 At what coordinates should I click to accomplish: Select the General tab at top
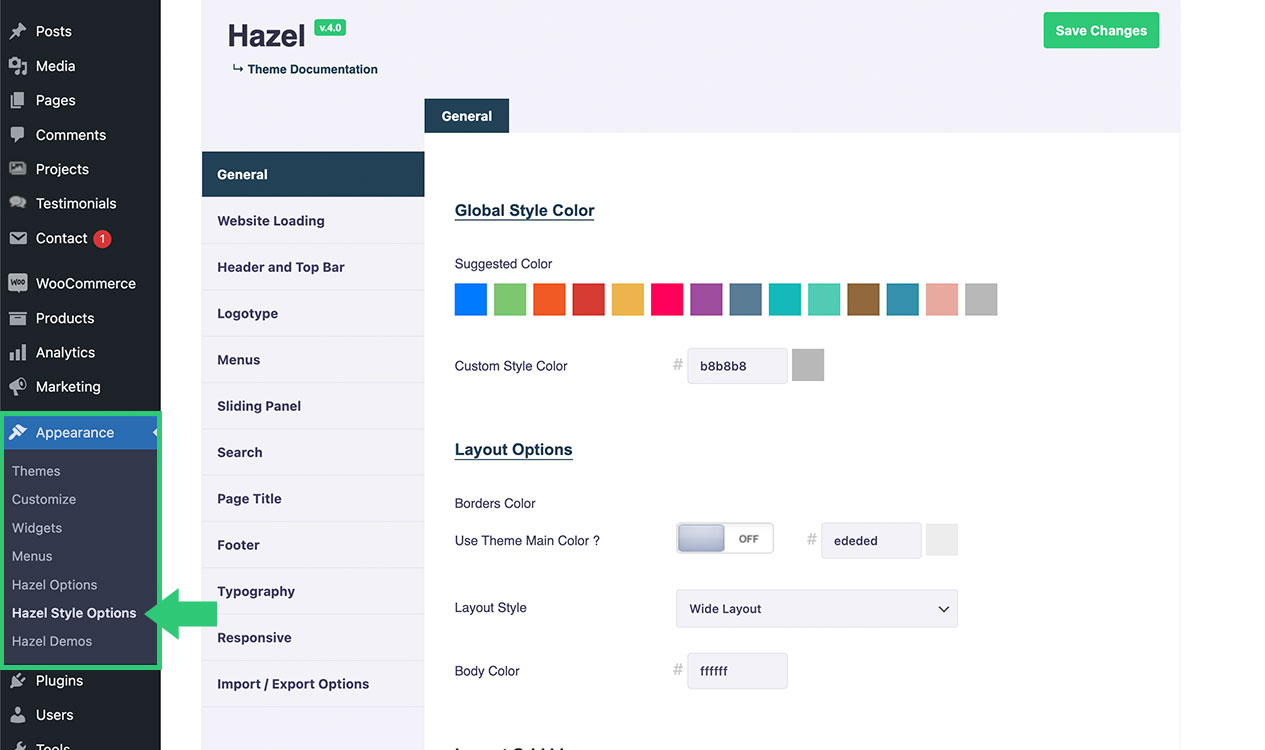click(466, 116)
